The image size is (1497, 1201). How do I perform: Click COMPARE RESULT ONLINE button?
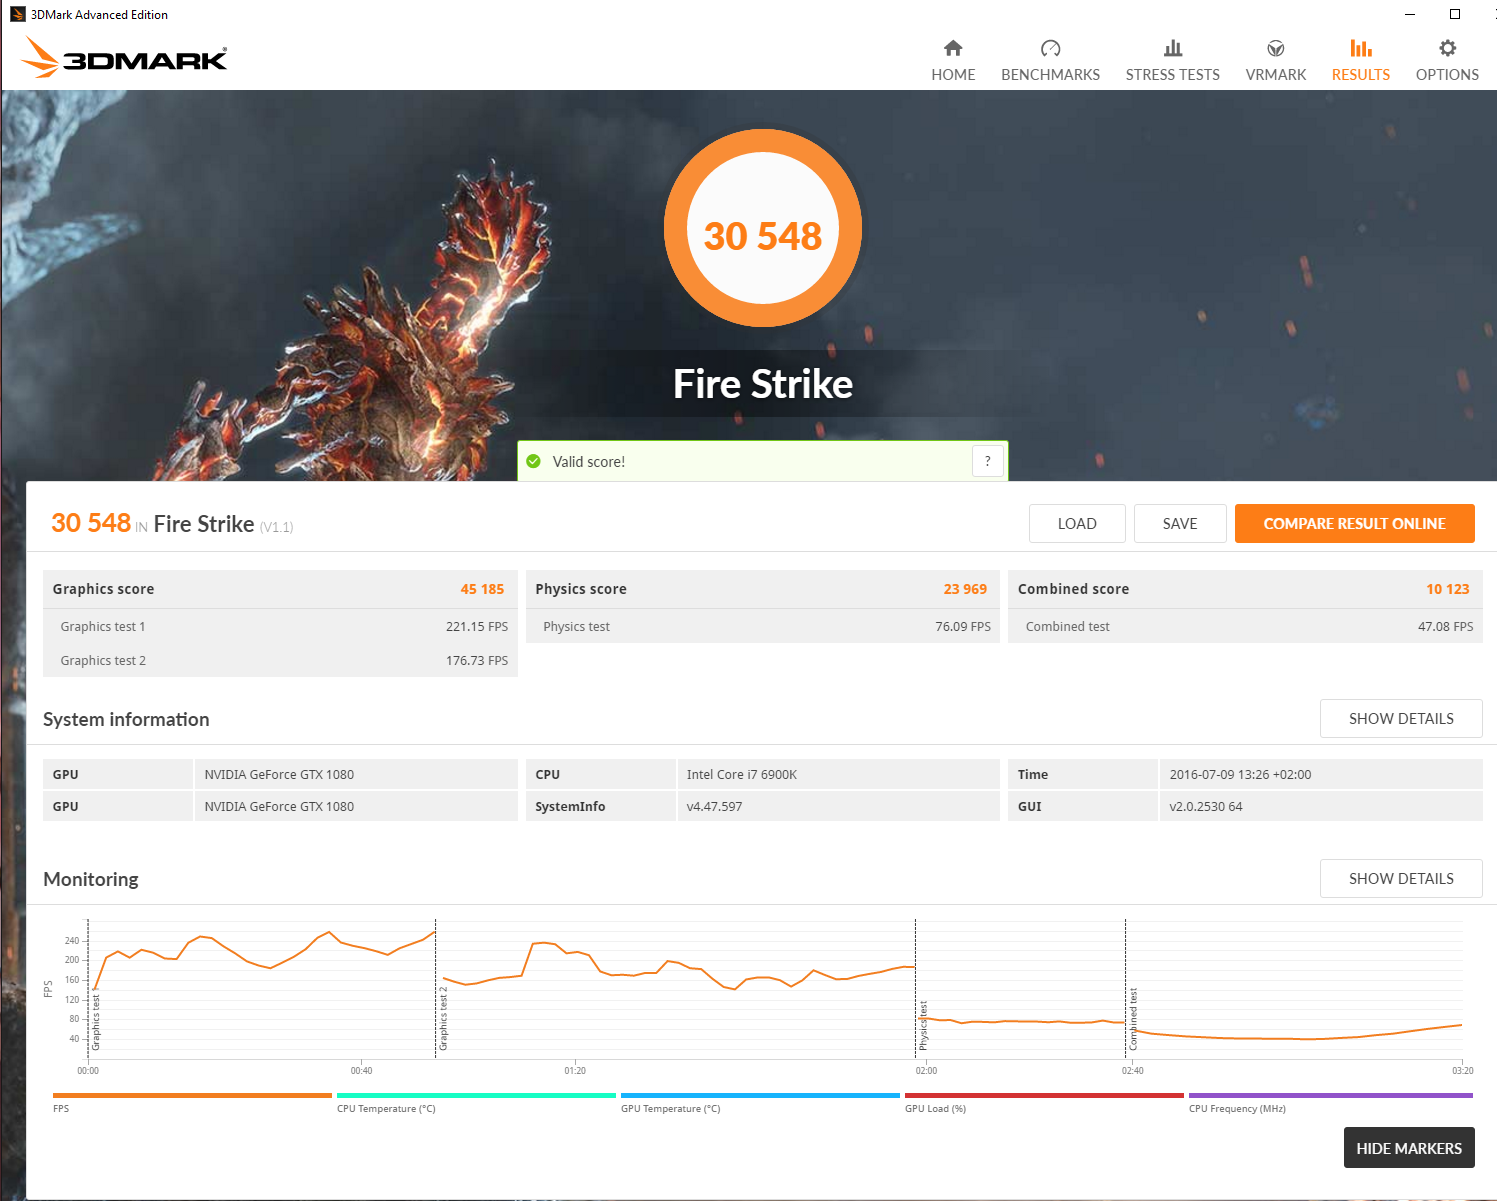(1355, 523)
